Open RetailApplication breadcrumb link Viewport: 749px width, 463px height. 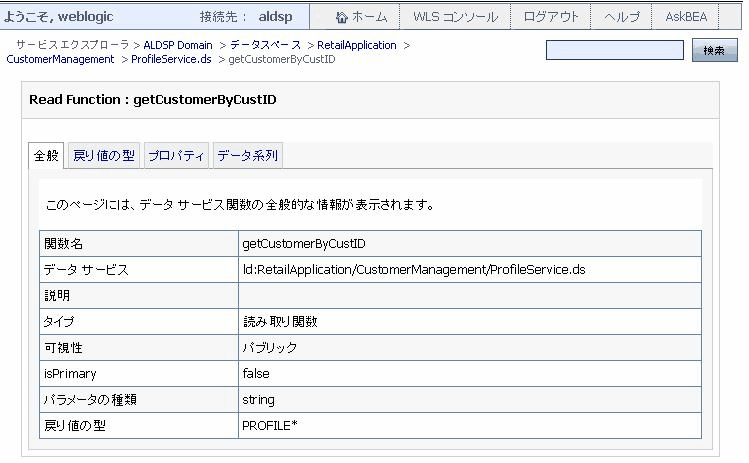[x=357, y=45]
